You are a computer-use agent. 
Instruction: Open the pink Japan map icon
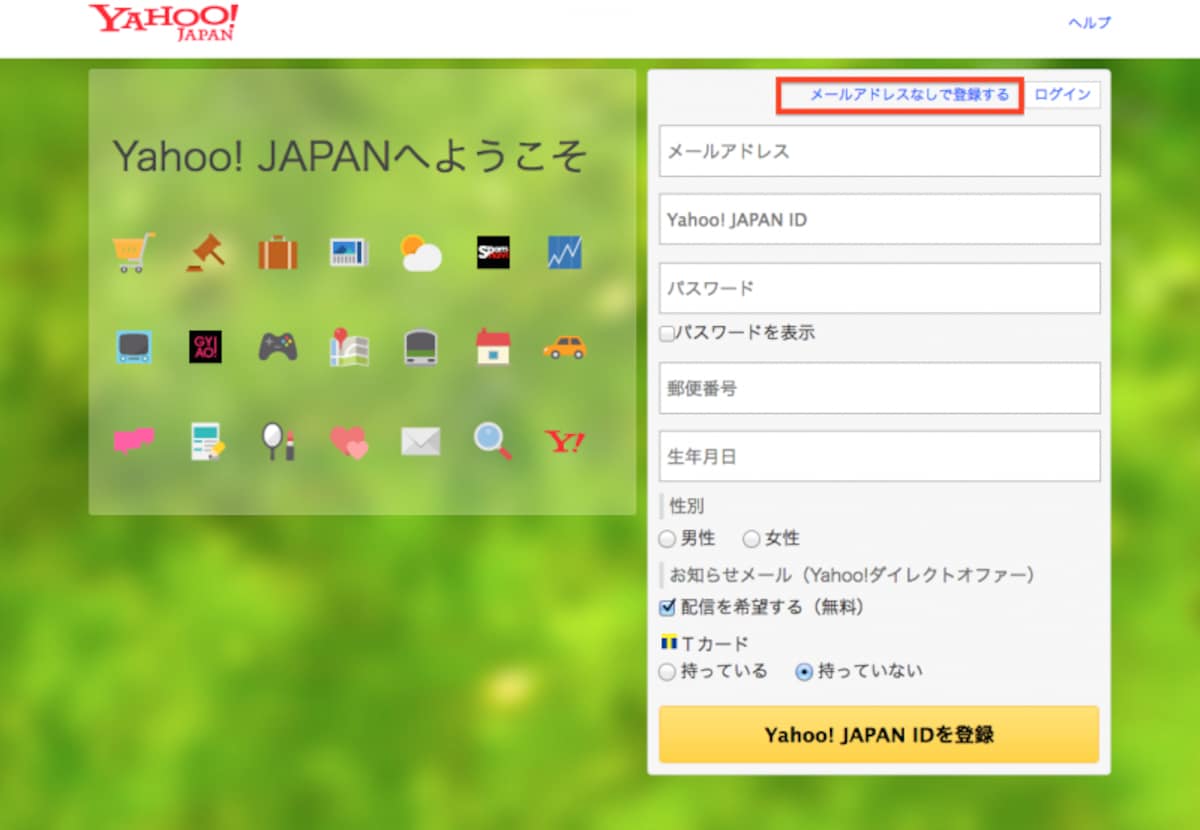click(x=133, y=441)
